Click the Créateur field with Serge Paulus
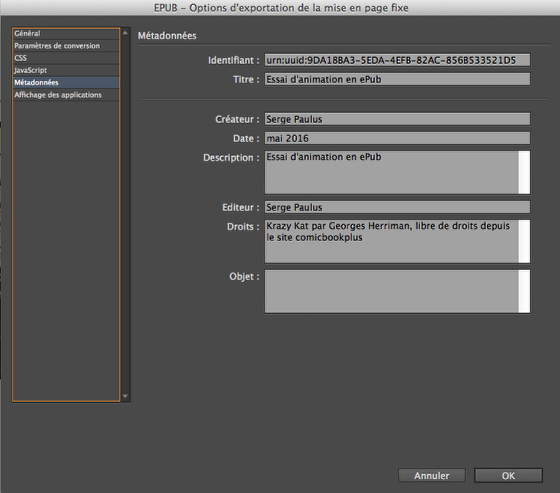This screenshot has height=493, width=560. tap(397, 119)
